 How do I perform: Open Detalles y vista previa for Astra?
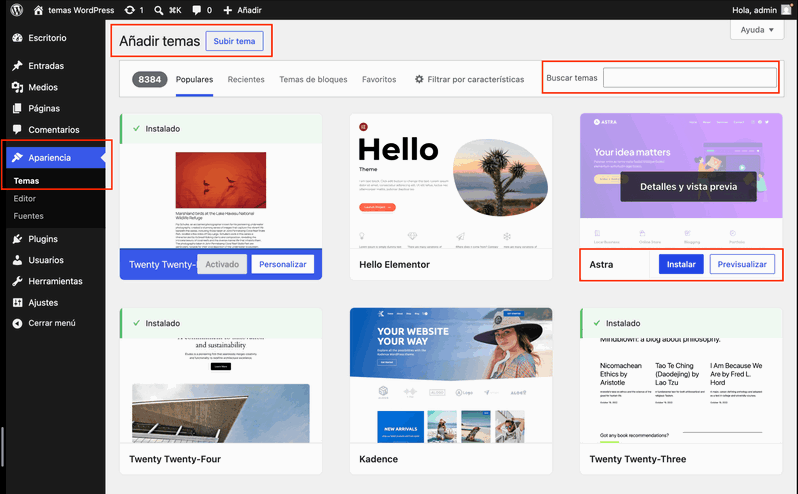click(x=688, y=186)
